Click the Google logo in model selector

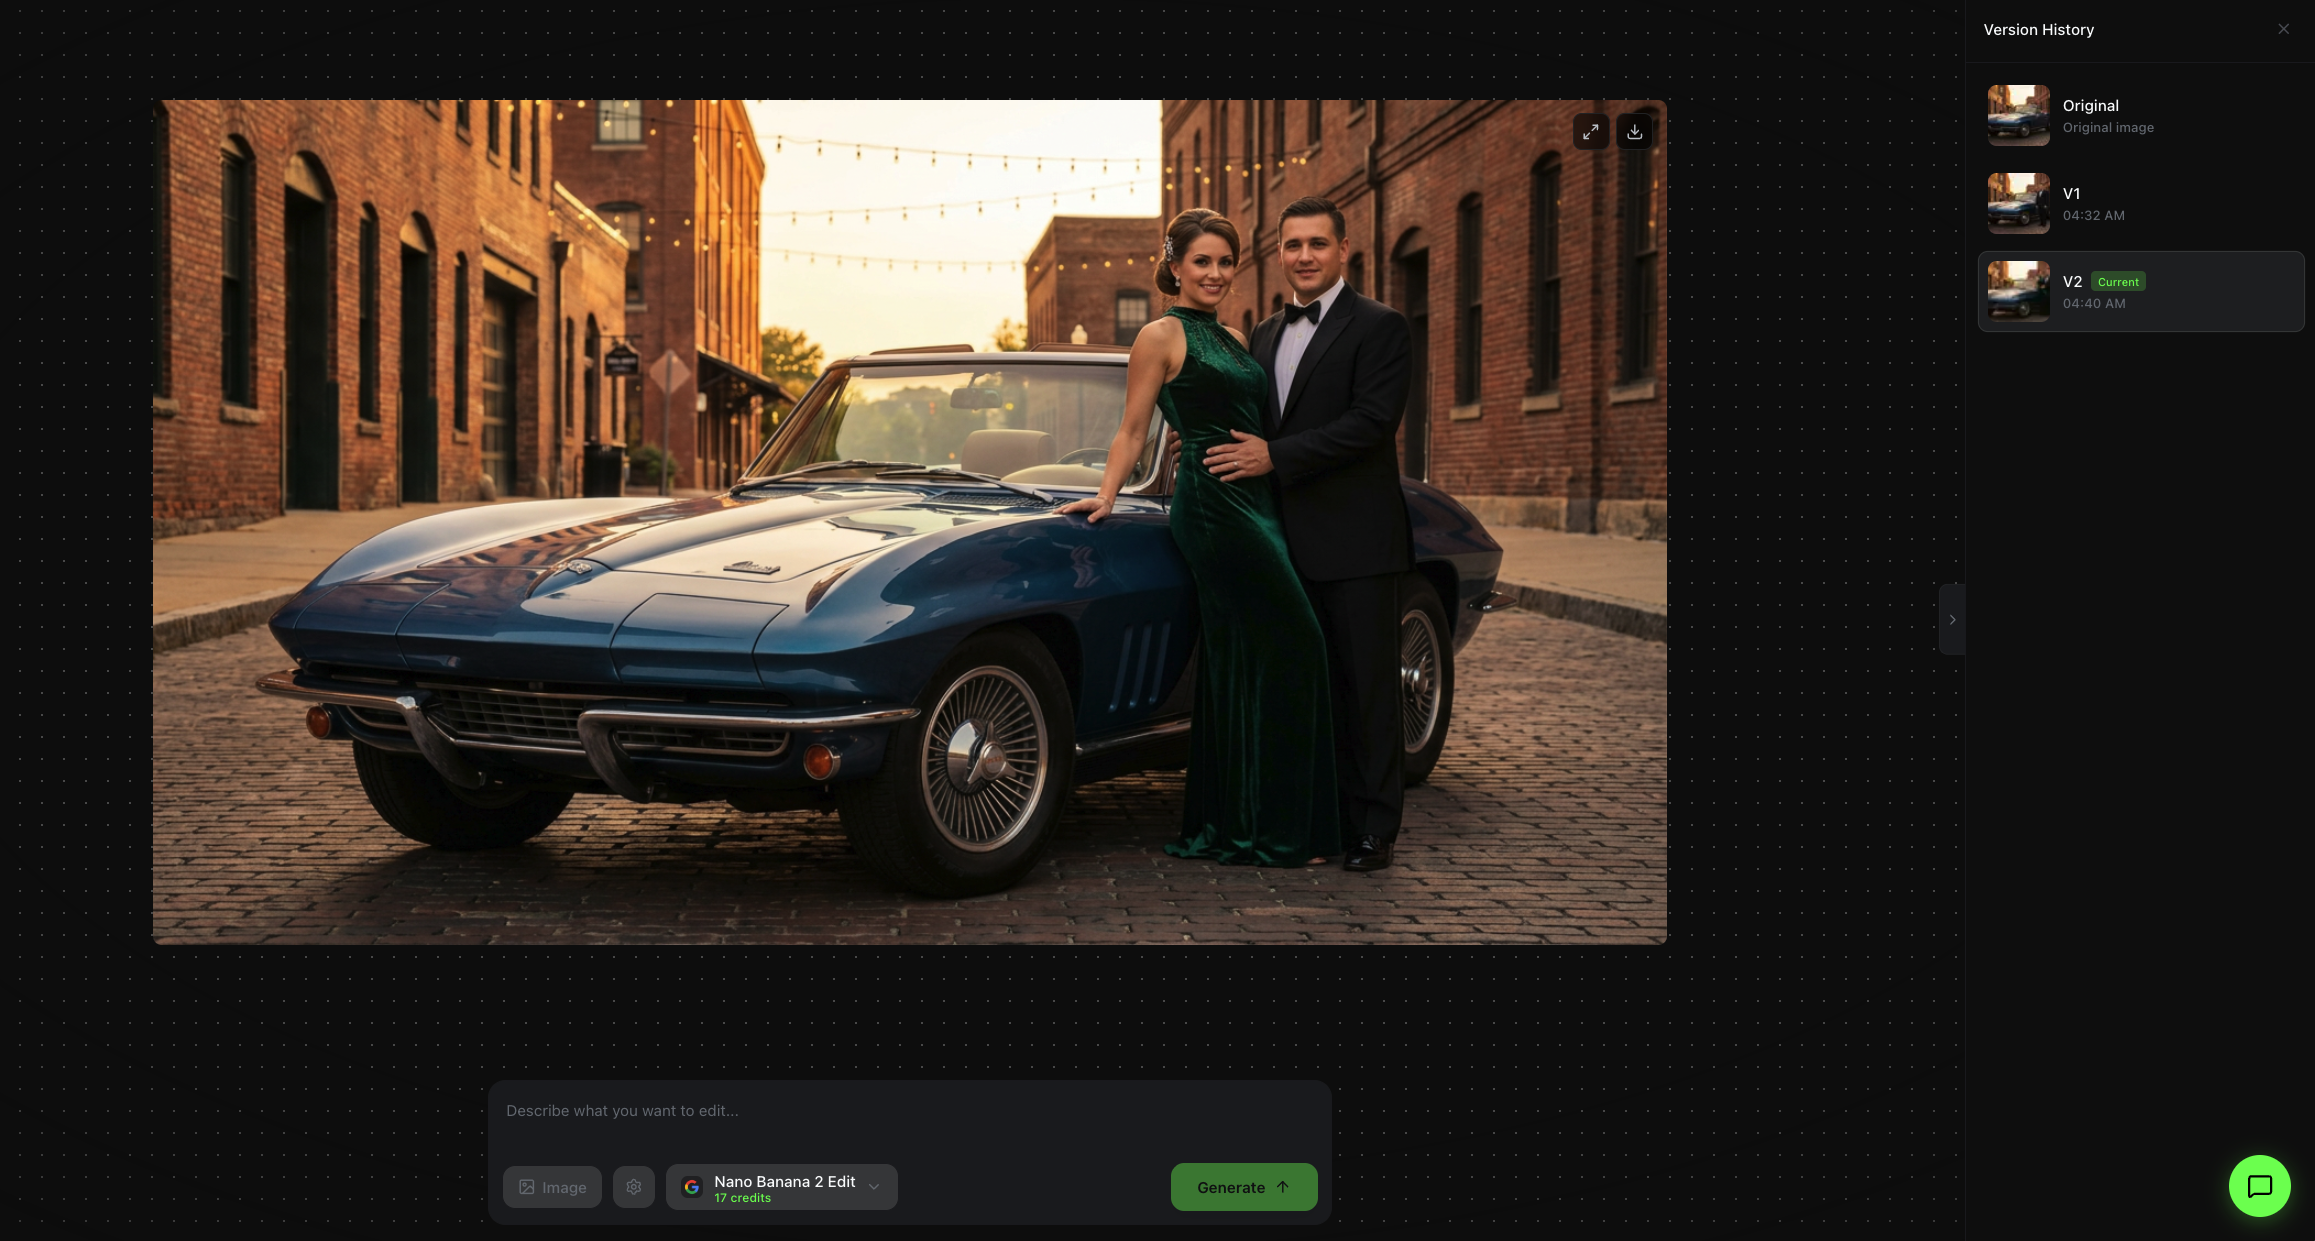click(692, 1187)
